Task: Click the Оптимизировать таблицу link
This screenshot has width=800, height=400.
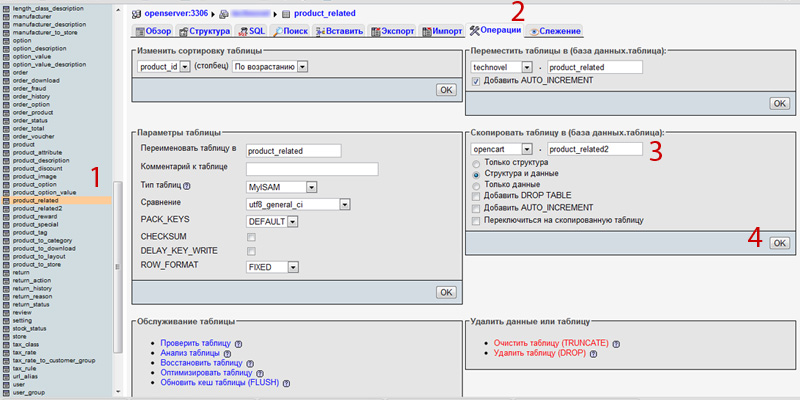Action: (x=207, y=373)
